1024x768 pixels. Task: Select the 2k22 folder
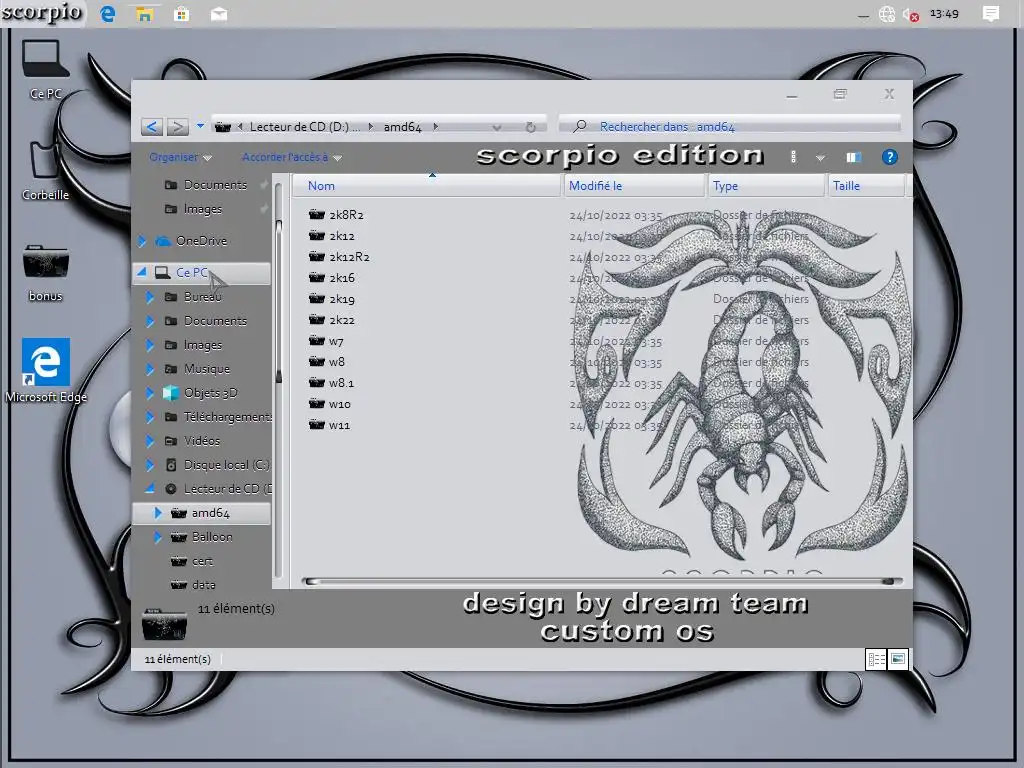pyautogui.click(x=332, y=320)
